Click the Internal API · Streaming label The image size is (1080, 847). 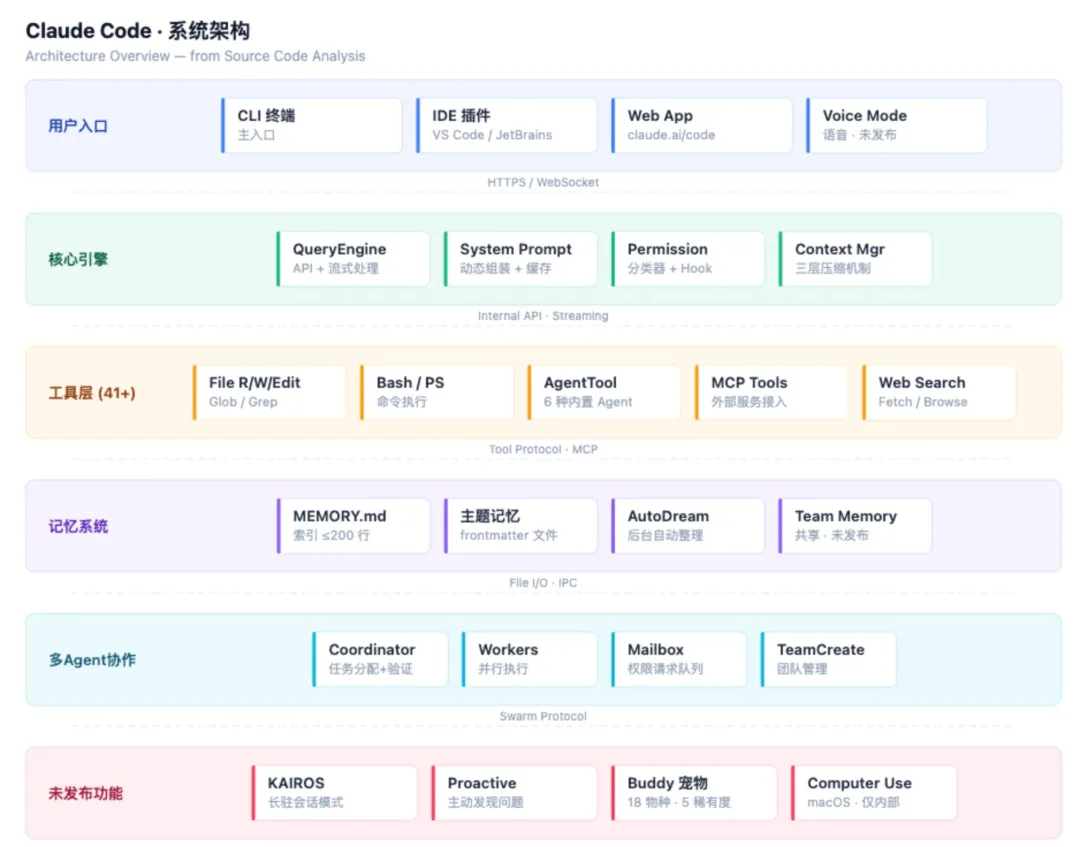point(543,316)
